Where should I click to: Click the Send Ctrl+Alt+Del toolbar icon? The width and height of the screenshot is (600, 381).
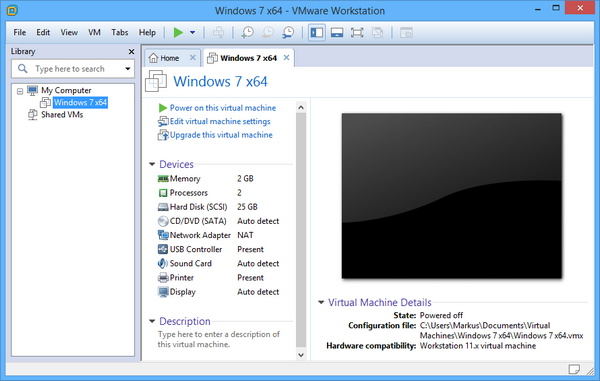pos(218,33)
